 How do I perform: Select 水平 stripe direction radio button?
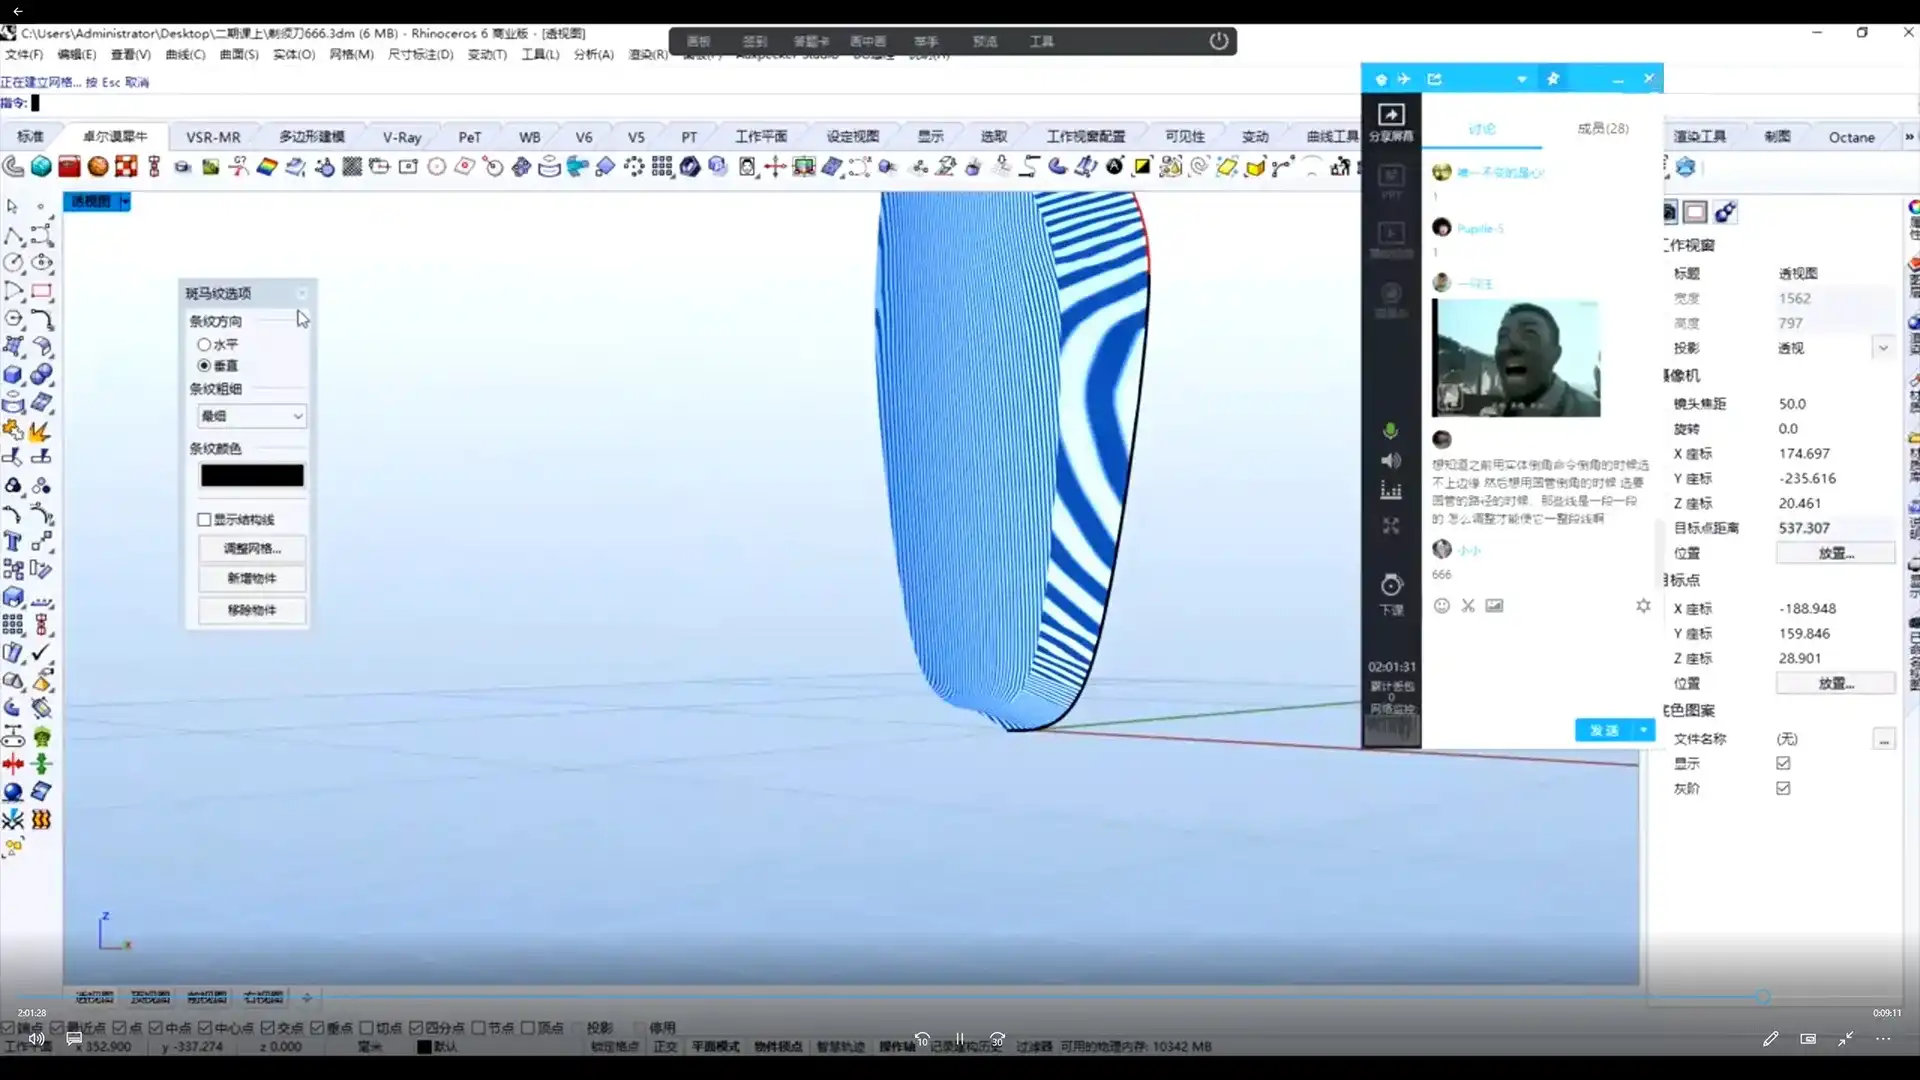(x=204, y=344)
